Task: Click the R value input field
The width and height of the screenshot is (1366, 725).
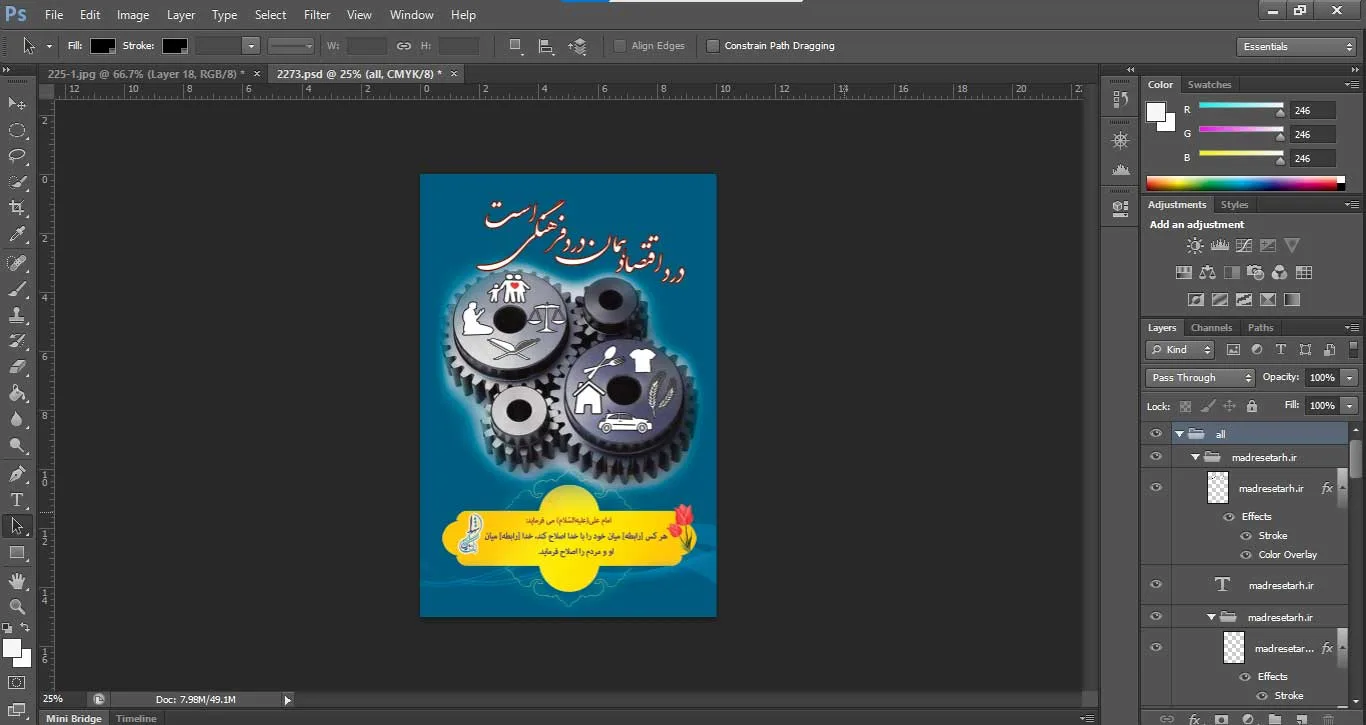Action: click(1312, 110)
